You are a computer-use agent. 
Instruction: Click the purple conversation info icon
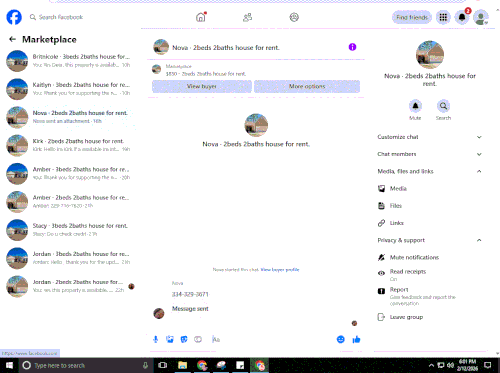click(x=352, y=47)
